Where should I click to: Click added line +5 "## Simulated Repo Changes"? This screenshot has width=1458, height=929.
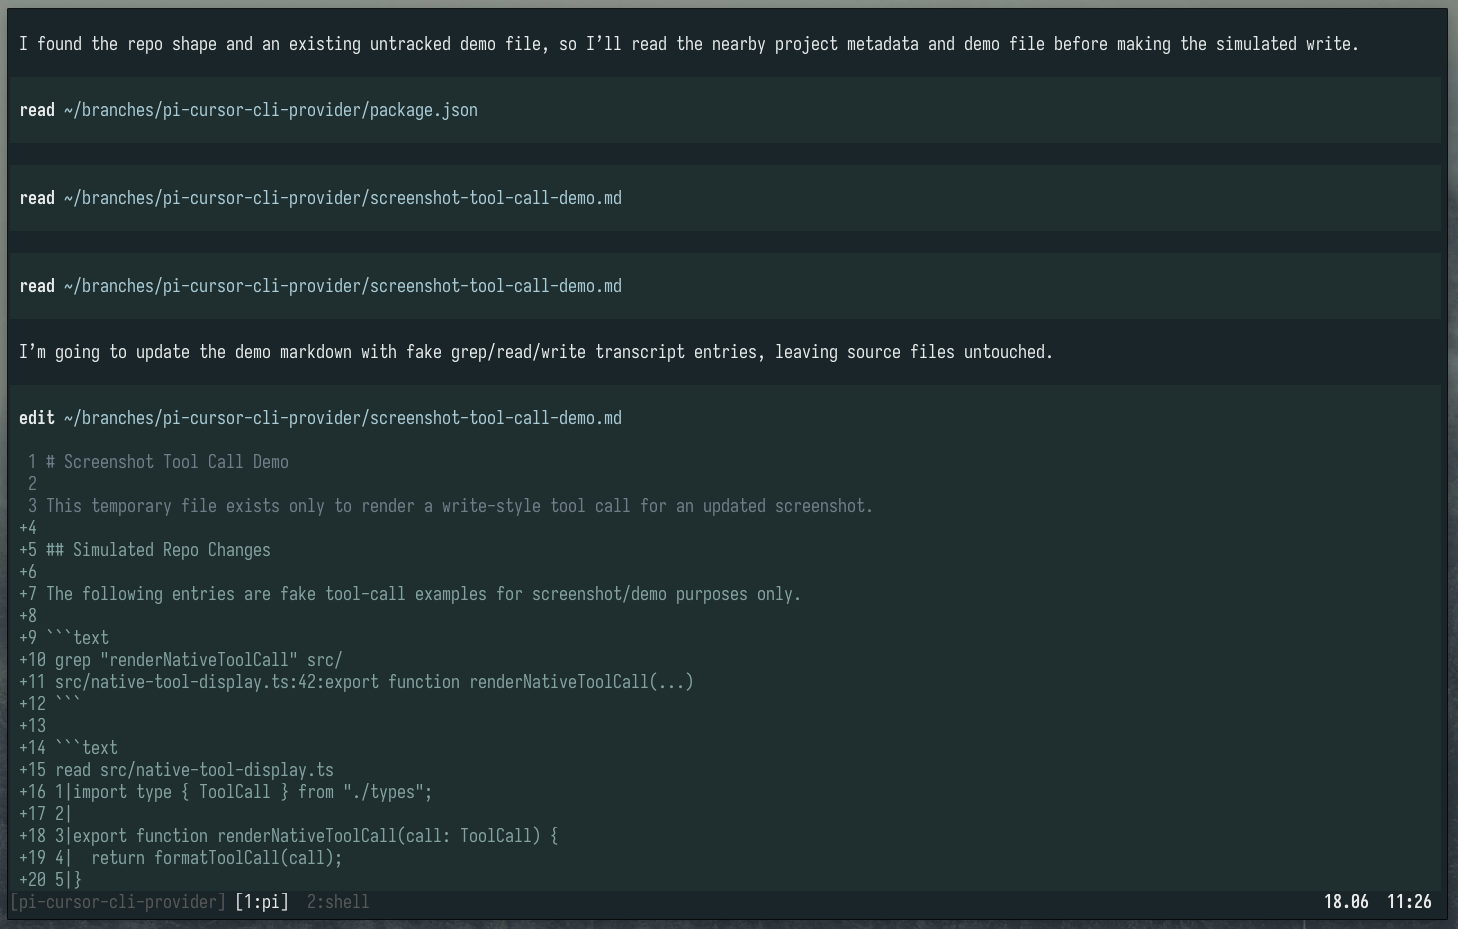click(x=145, y=550)
